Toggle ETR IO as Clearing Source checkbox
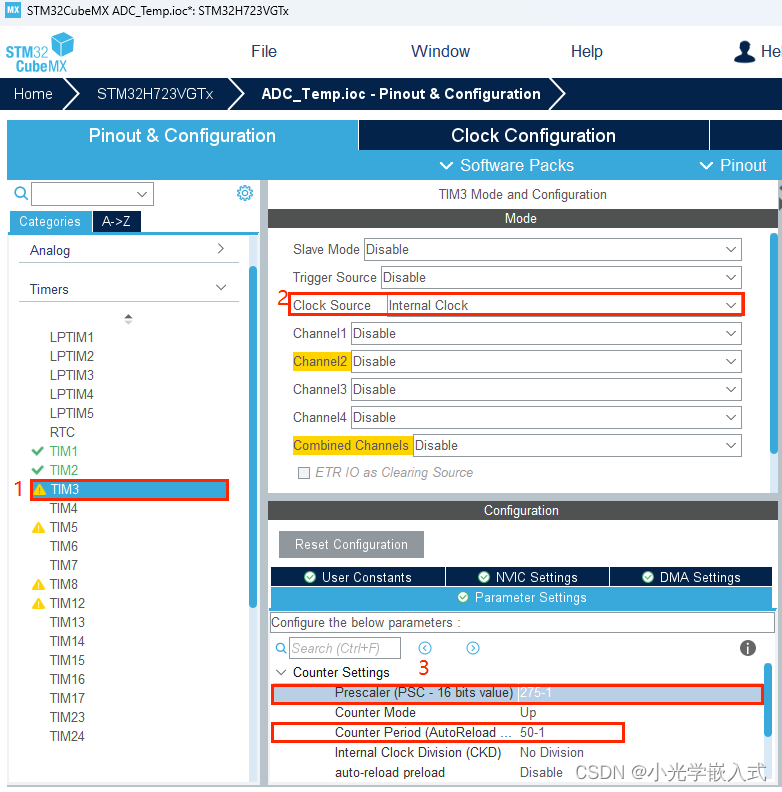 (x=304, y=473)
